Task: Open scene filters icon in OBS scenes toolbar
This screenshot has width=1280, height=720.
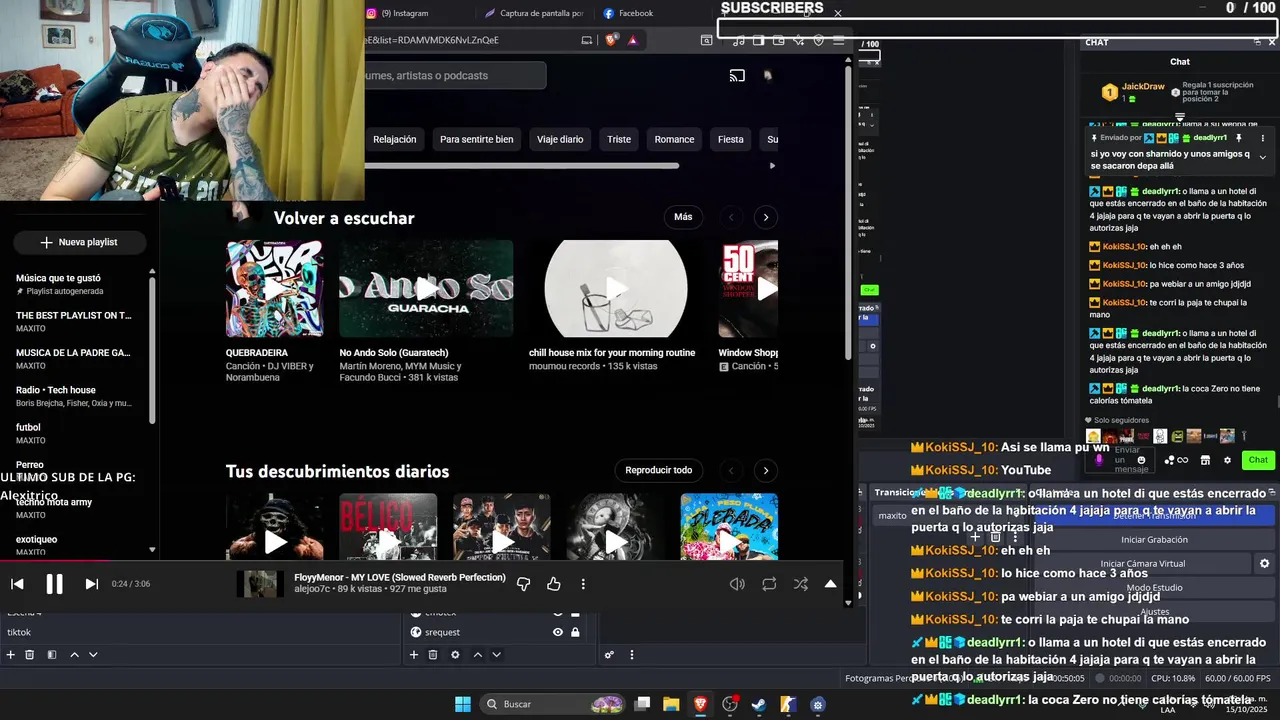Action: [x=50, y=655]
